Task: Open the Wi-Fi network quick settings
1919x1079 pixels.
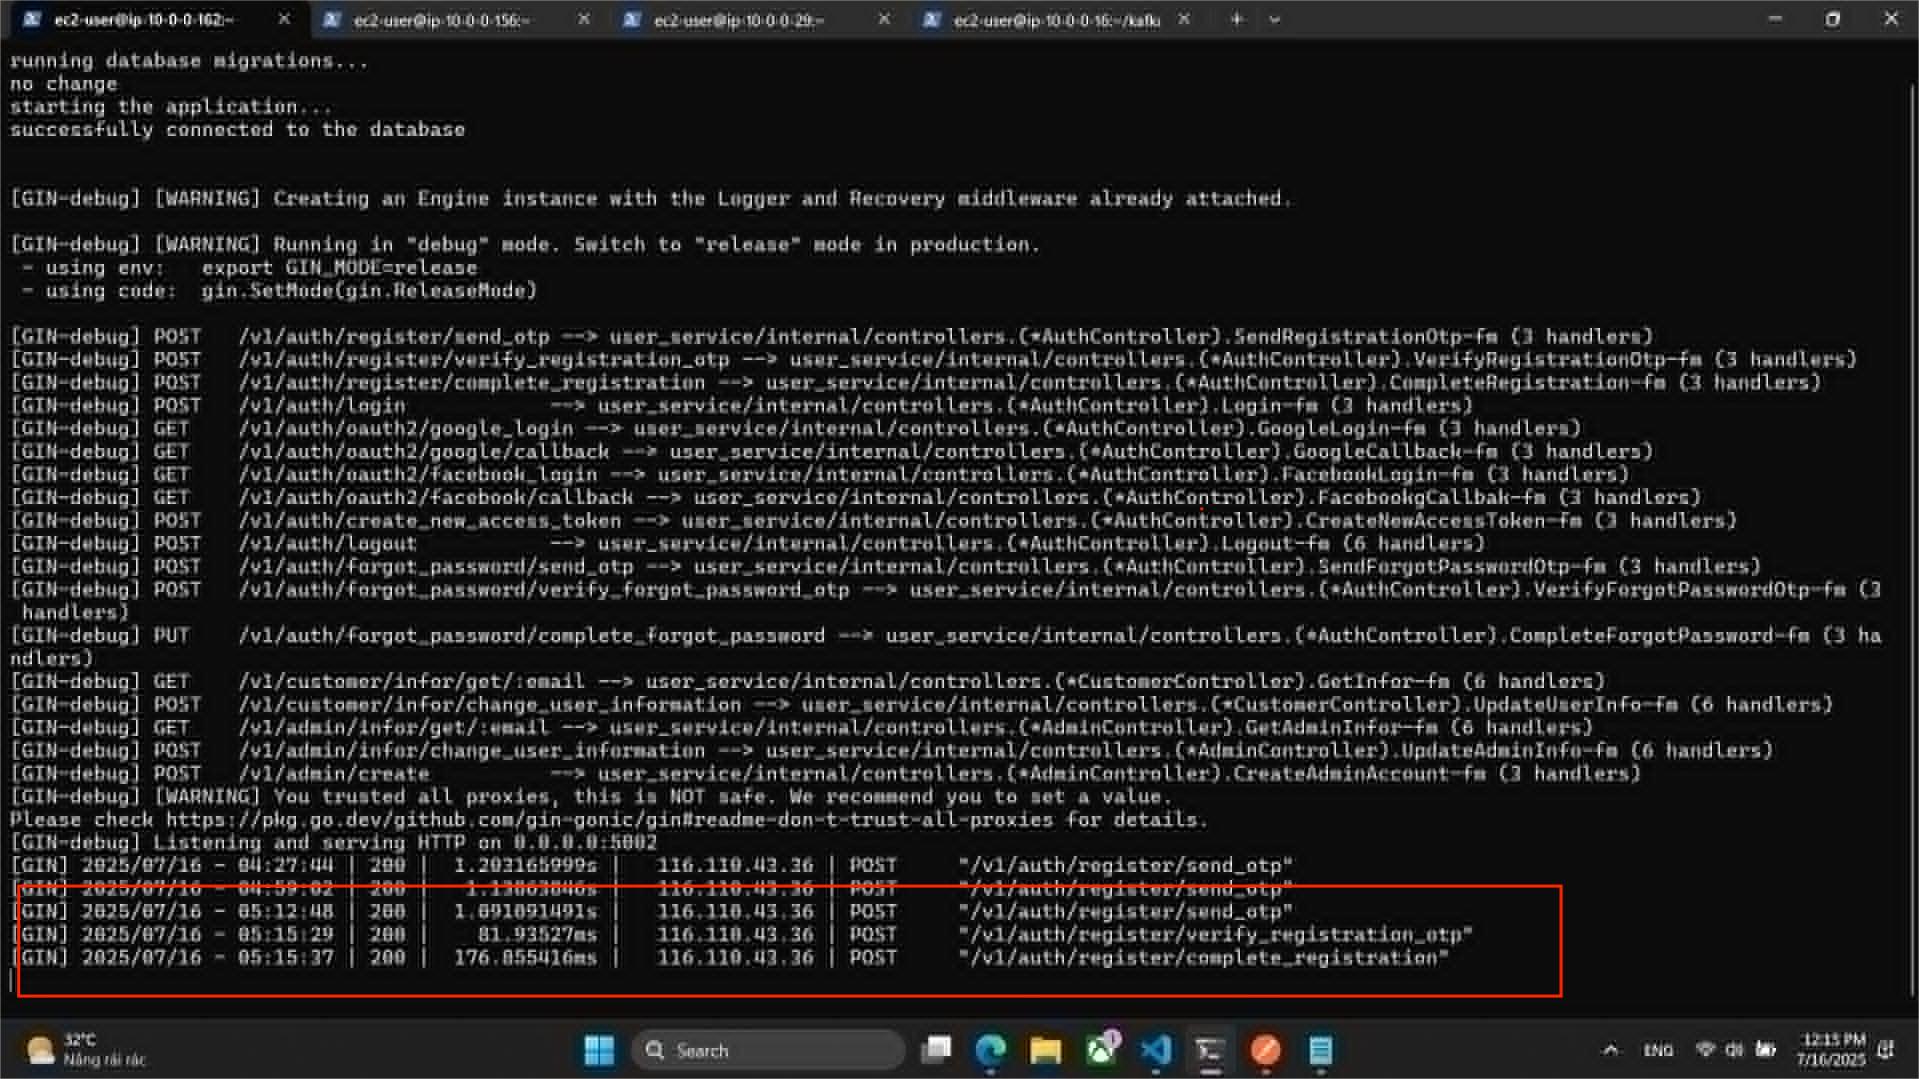Action: (1706, 1049)
